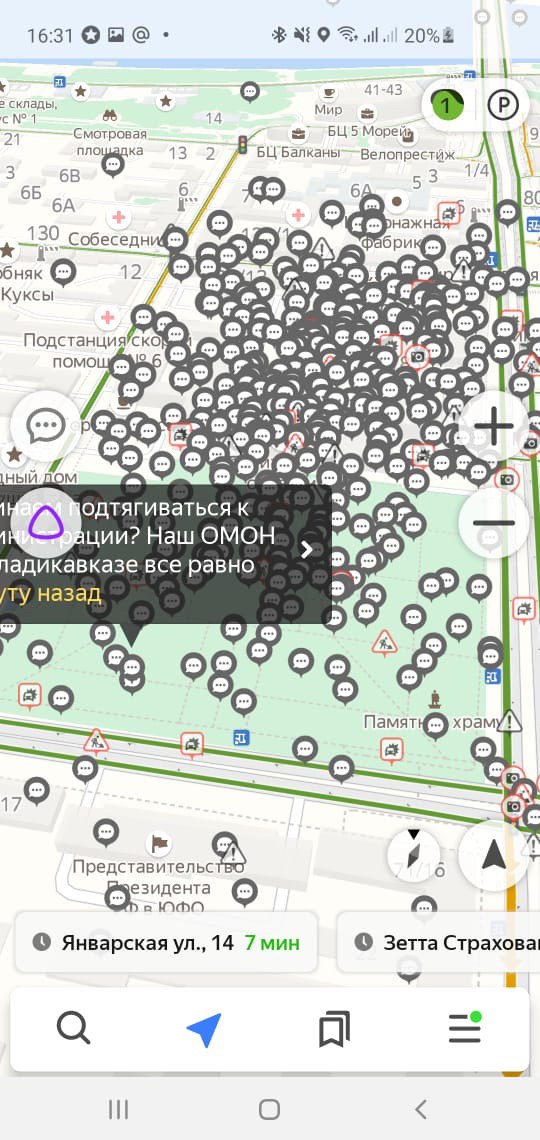Tap Android recent apps button
Image resolution: width=540 pixels, height=1140 pixels.
coord(118,1109)
